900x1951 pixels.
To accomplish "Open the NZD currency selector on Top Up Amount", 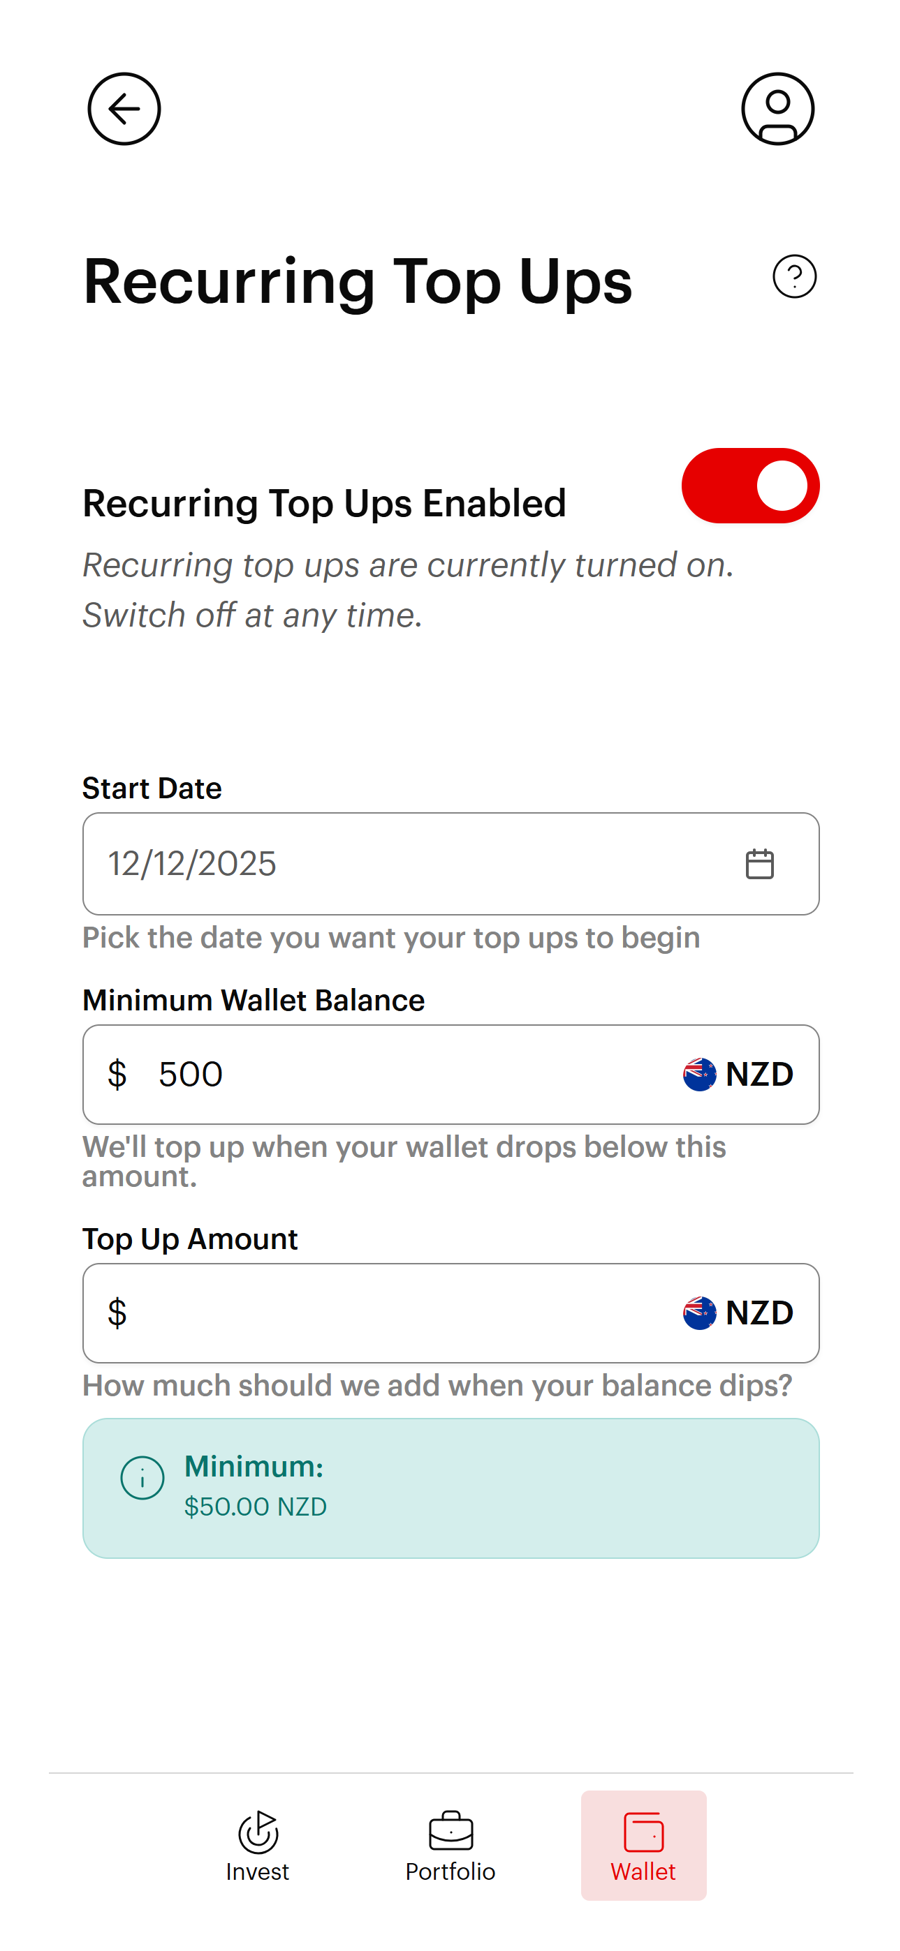I will tap(738, 1313).
